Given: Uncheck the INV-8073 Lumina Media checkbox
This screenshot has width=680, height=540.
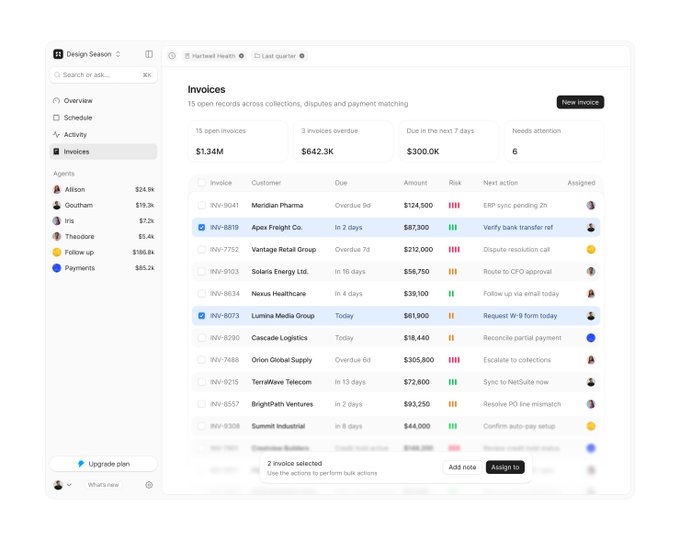Looking at the screenshot, I should click(x=202, y=316).
